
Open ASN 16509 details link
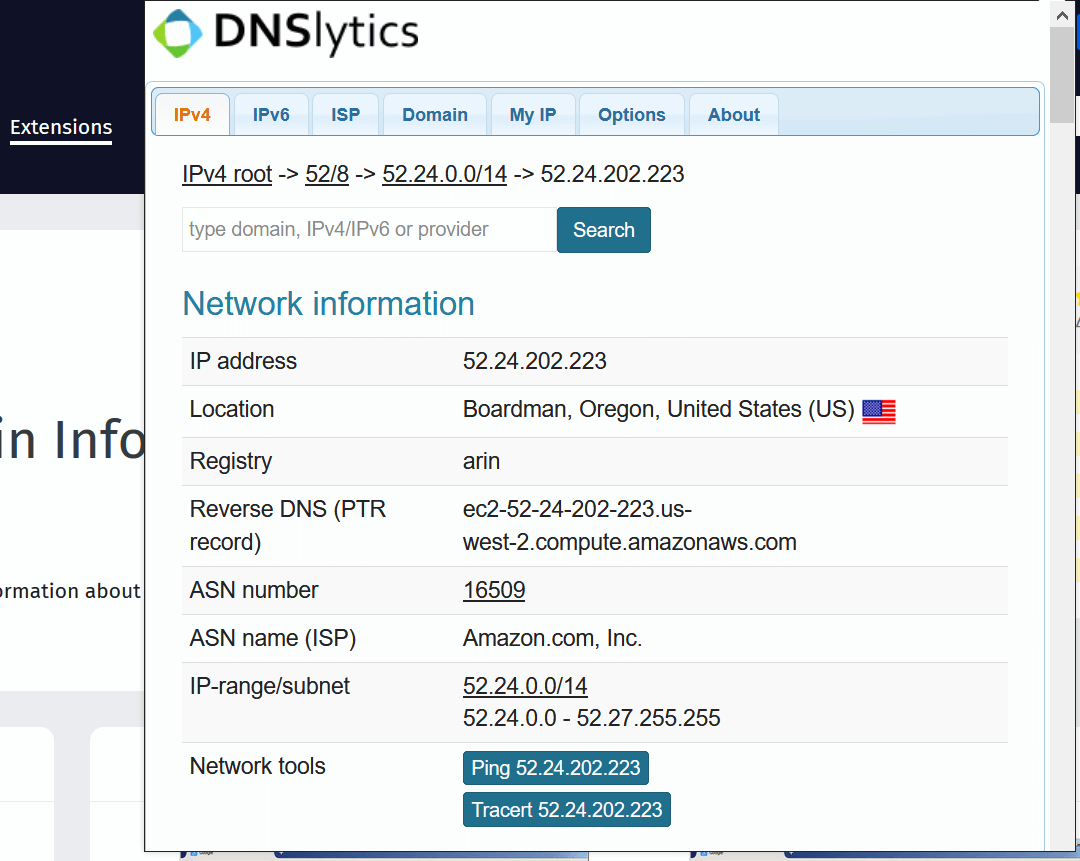point(493,590)
